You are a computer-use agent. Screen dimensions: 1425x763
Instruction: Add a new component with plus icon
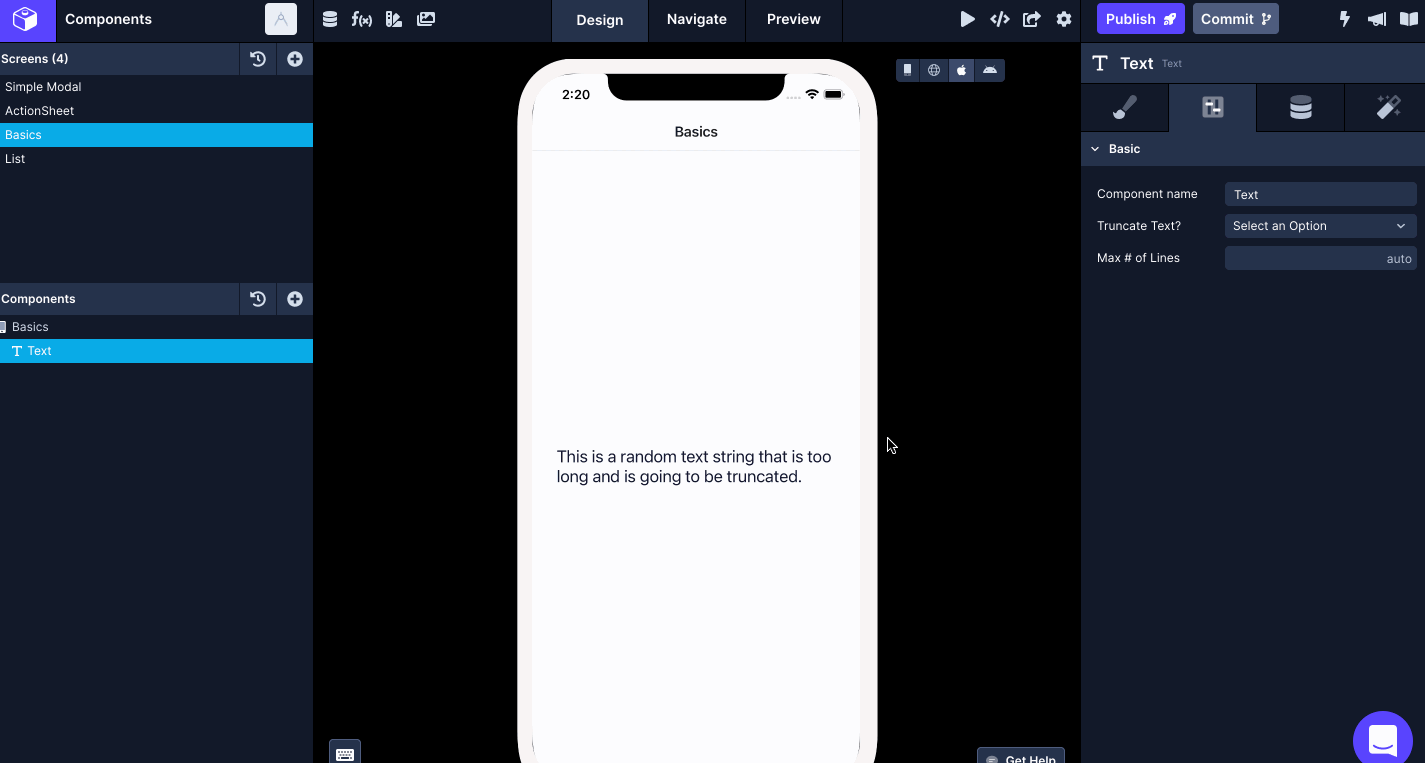click(295, 299)
